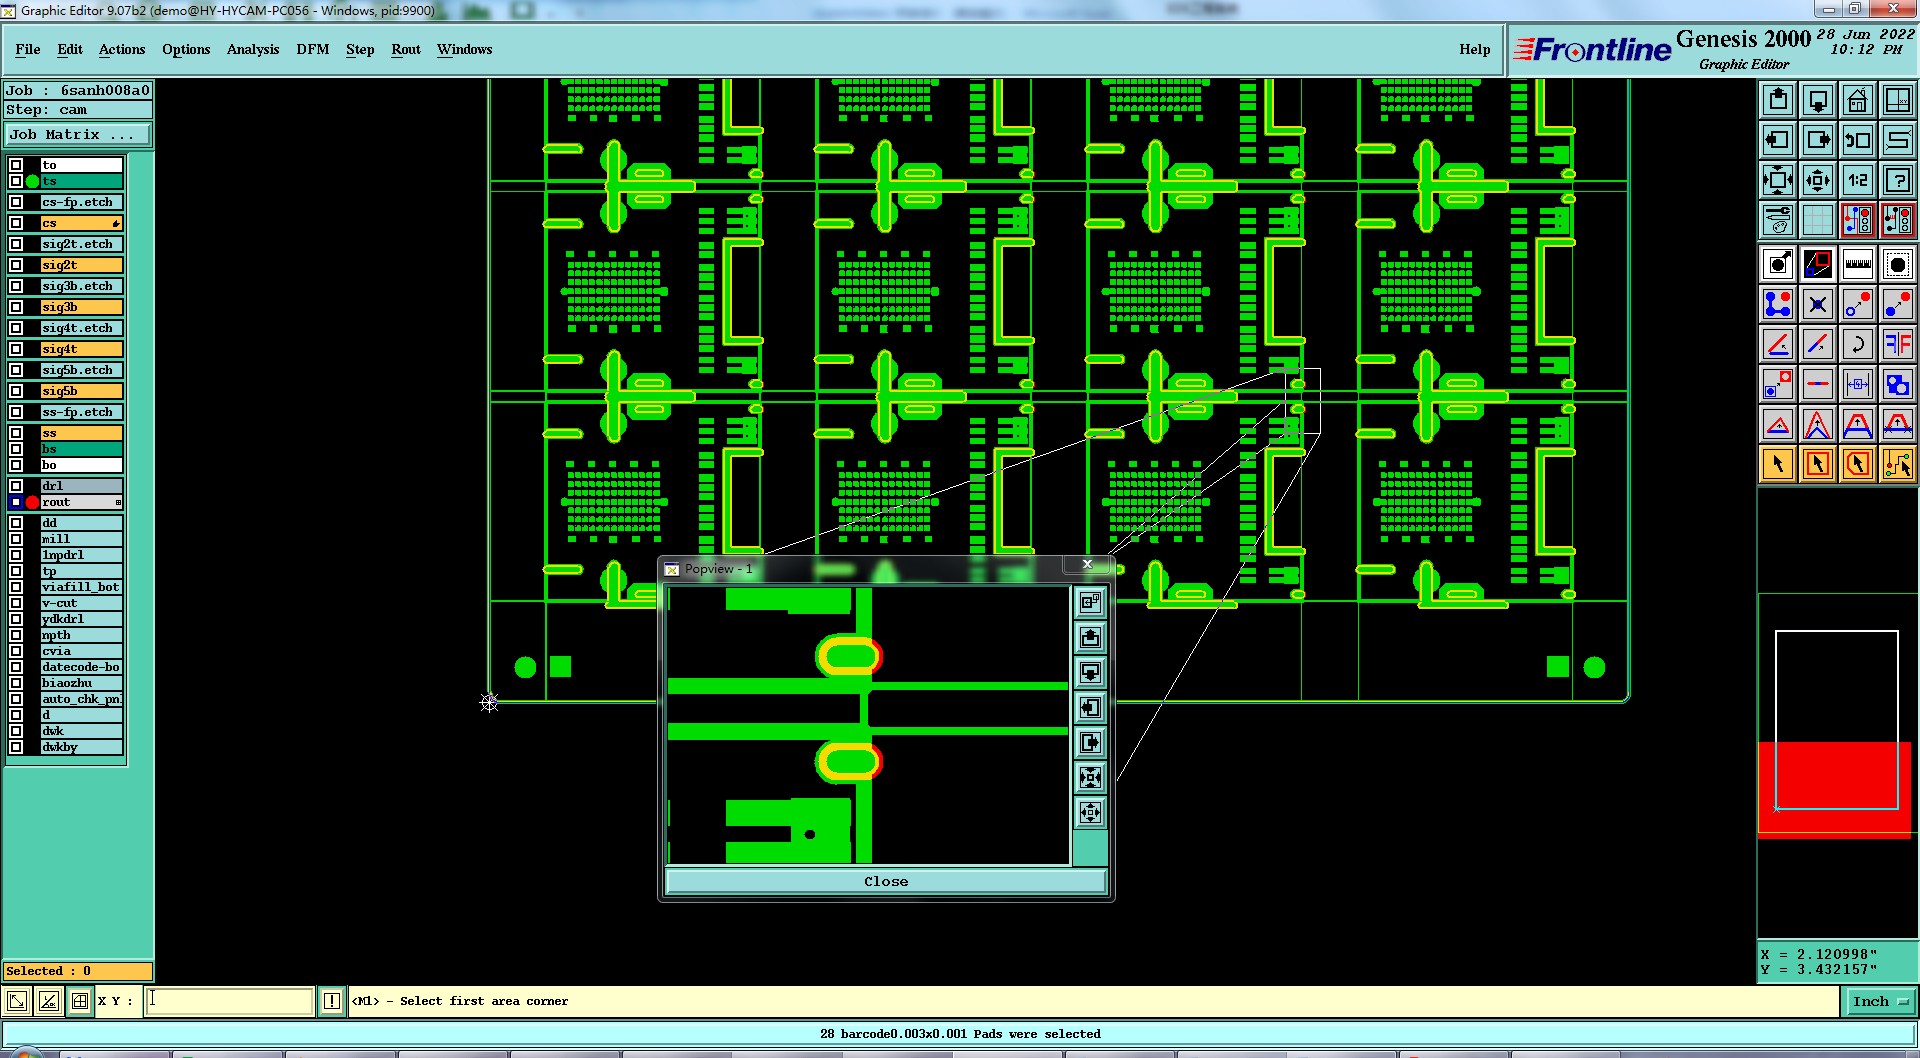Select the layer name biaozhu
The image size is (1920, 1058).
82,683
